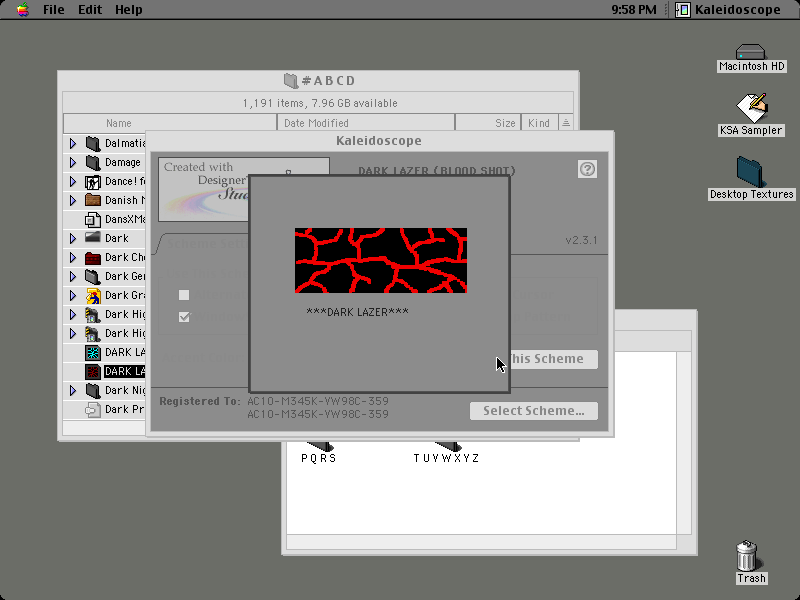Click the Dark Nig folder icon
Image resolution: width=800 pixels, height=600 pixels.
coord(92,391)
